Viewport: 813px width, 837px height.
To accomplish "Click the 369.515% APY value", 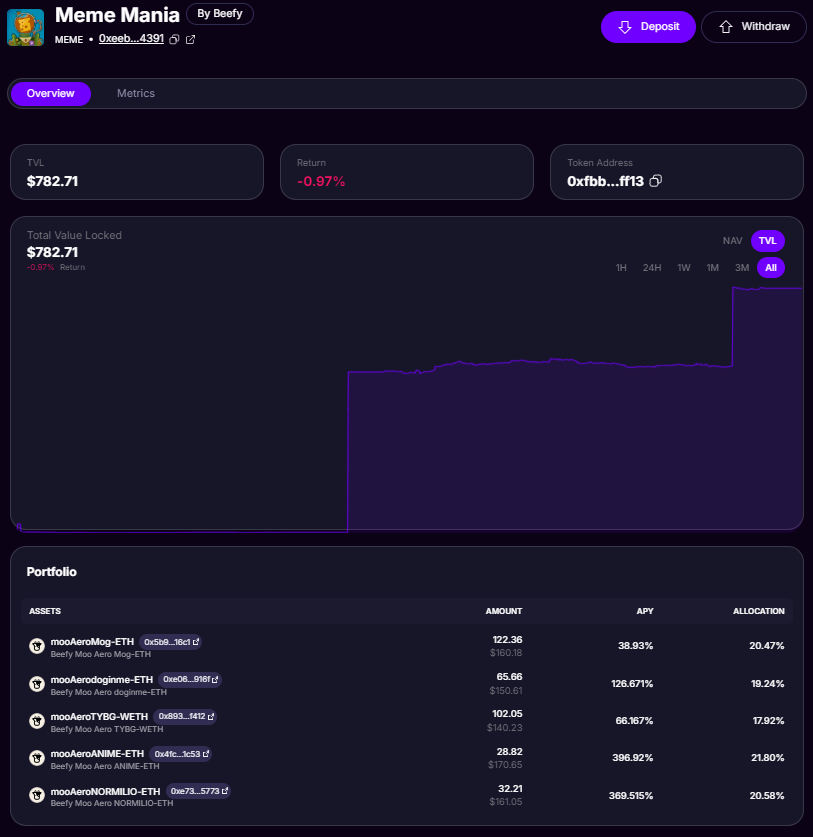I will click(631, 796).
